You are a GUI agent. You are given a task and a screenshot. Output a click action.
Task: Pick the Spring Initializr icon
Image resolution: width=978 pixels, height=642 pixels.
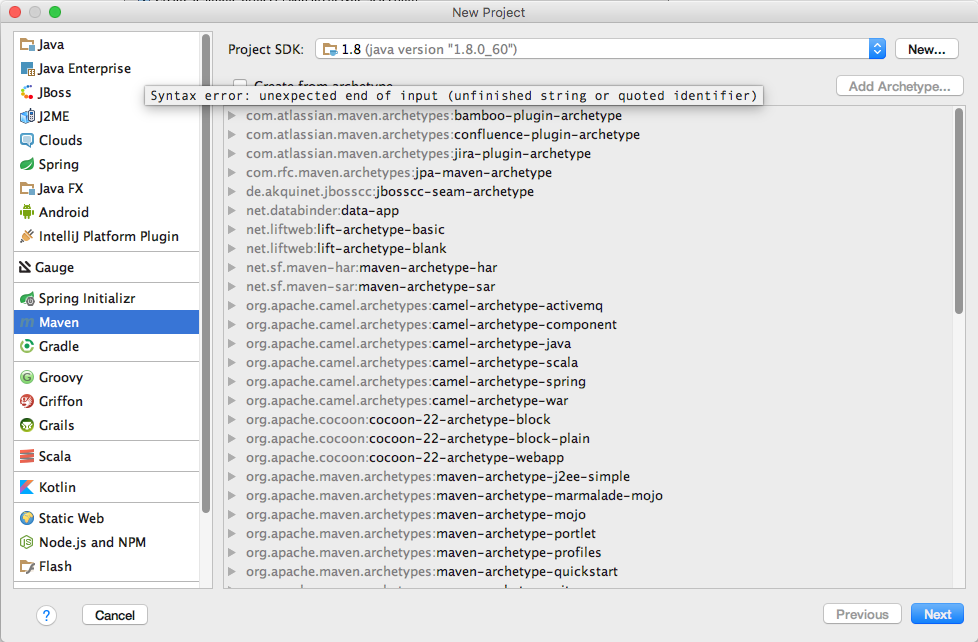click(x=27, y=299)
